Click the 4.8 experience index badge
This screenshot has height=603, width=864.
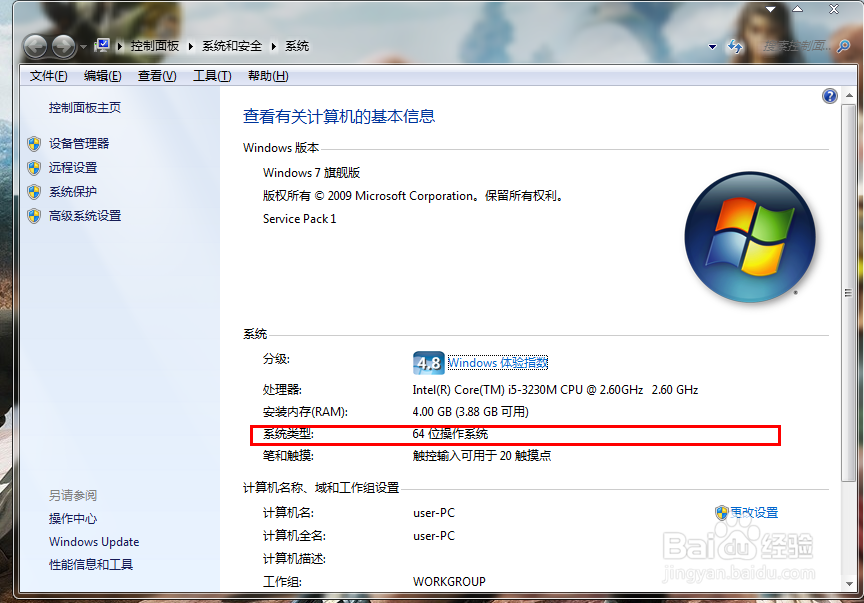pos(428,363)
